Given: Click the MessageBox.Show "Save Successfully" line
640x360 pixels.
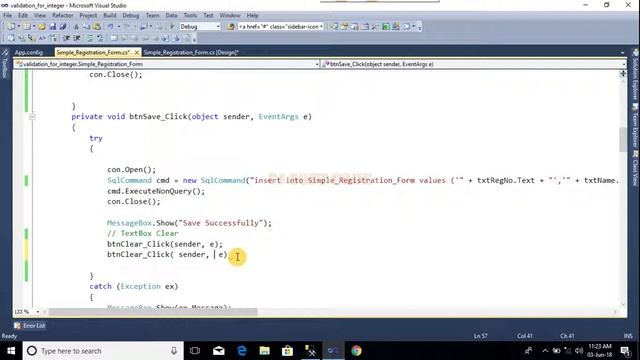Looking at the screenshot, I should [189, 223].
